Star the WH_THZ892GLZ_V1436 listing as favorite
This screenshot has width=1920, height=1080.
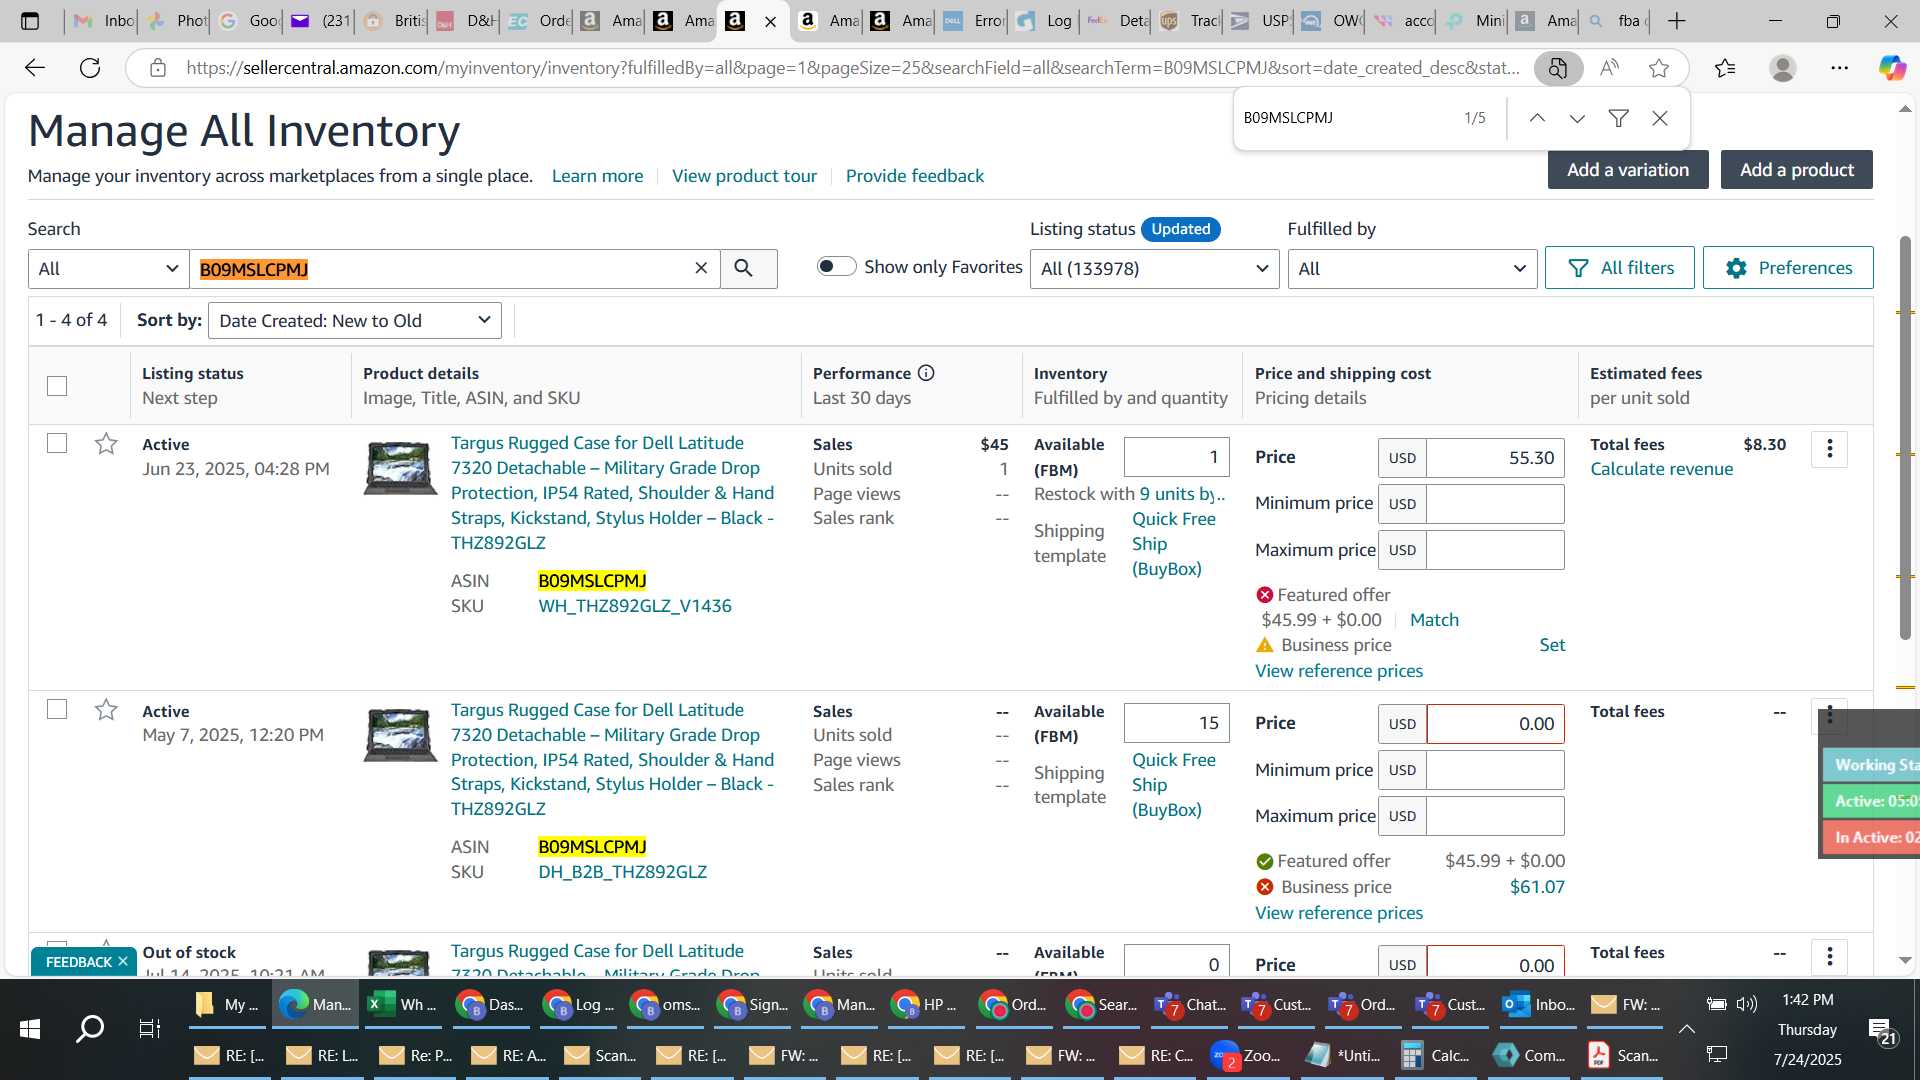click(106, 444)
